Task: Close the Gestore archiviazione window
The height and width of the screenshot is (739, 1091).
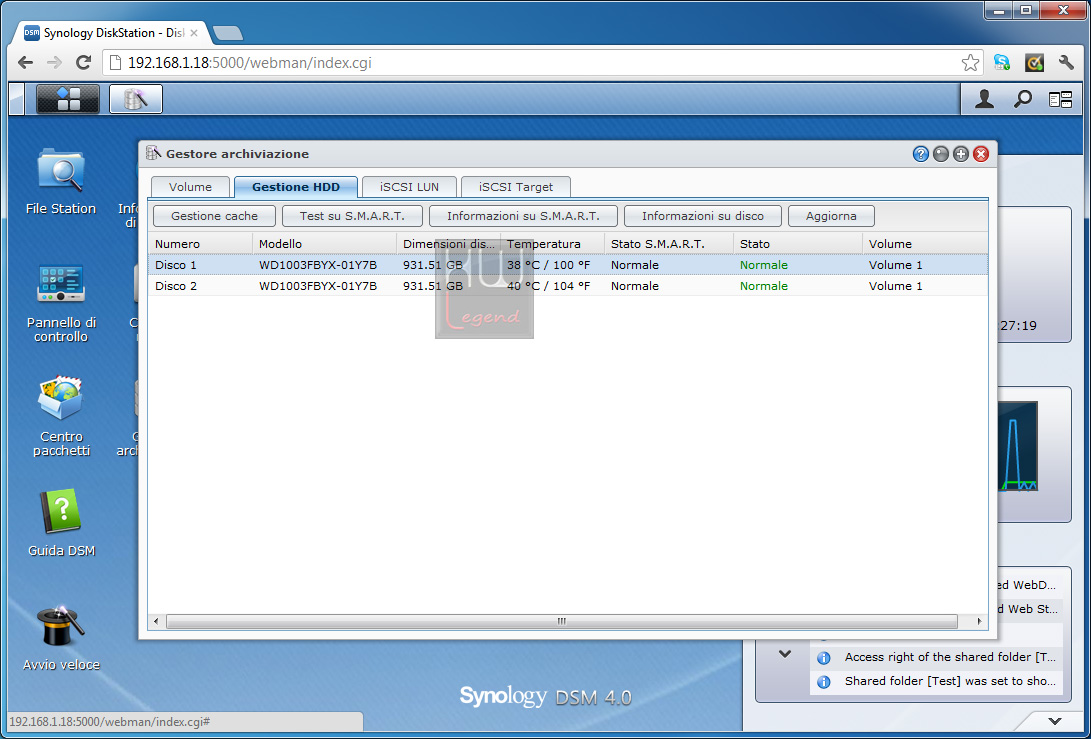Action: coord(981,154)
